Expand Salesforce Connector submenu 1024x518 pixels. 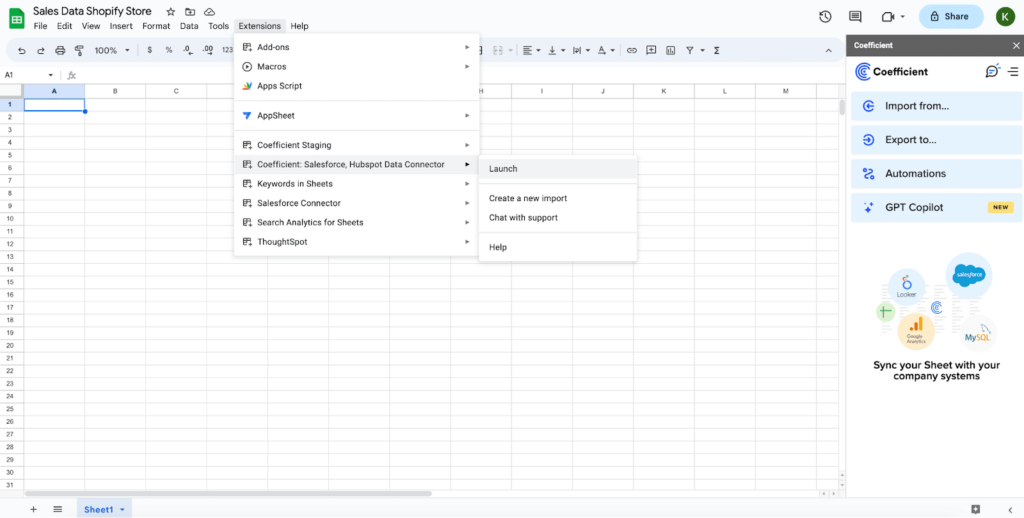click(x=357, y=203)
